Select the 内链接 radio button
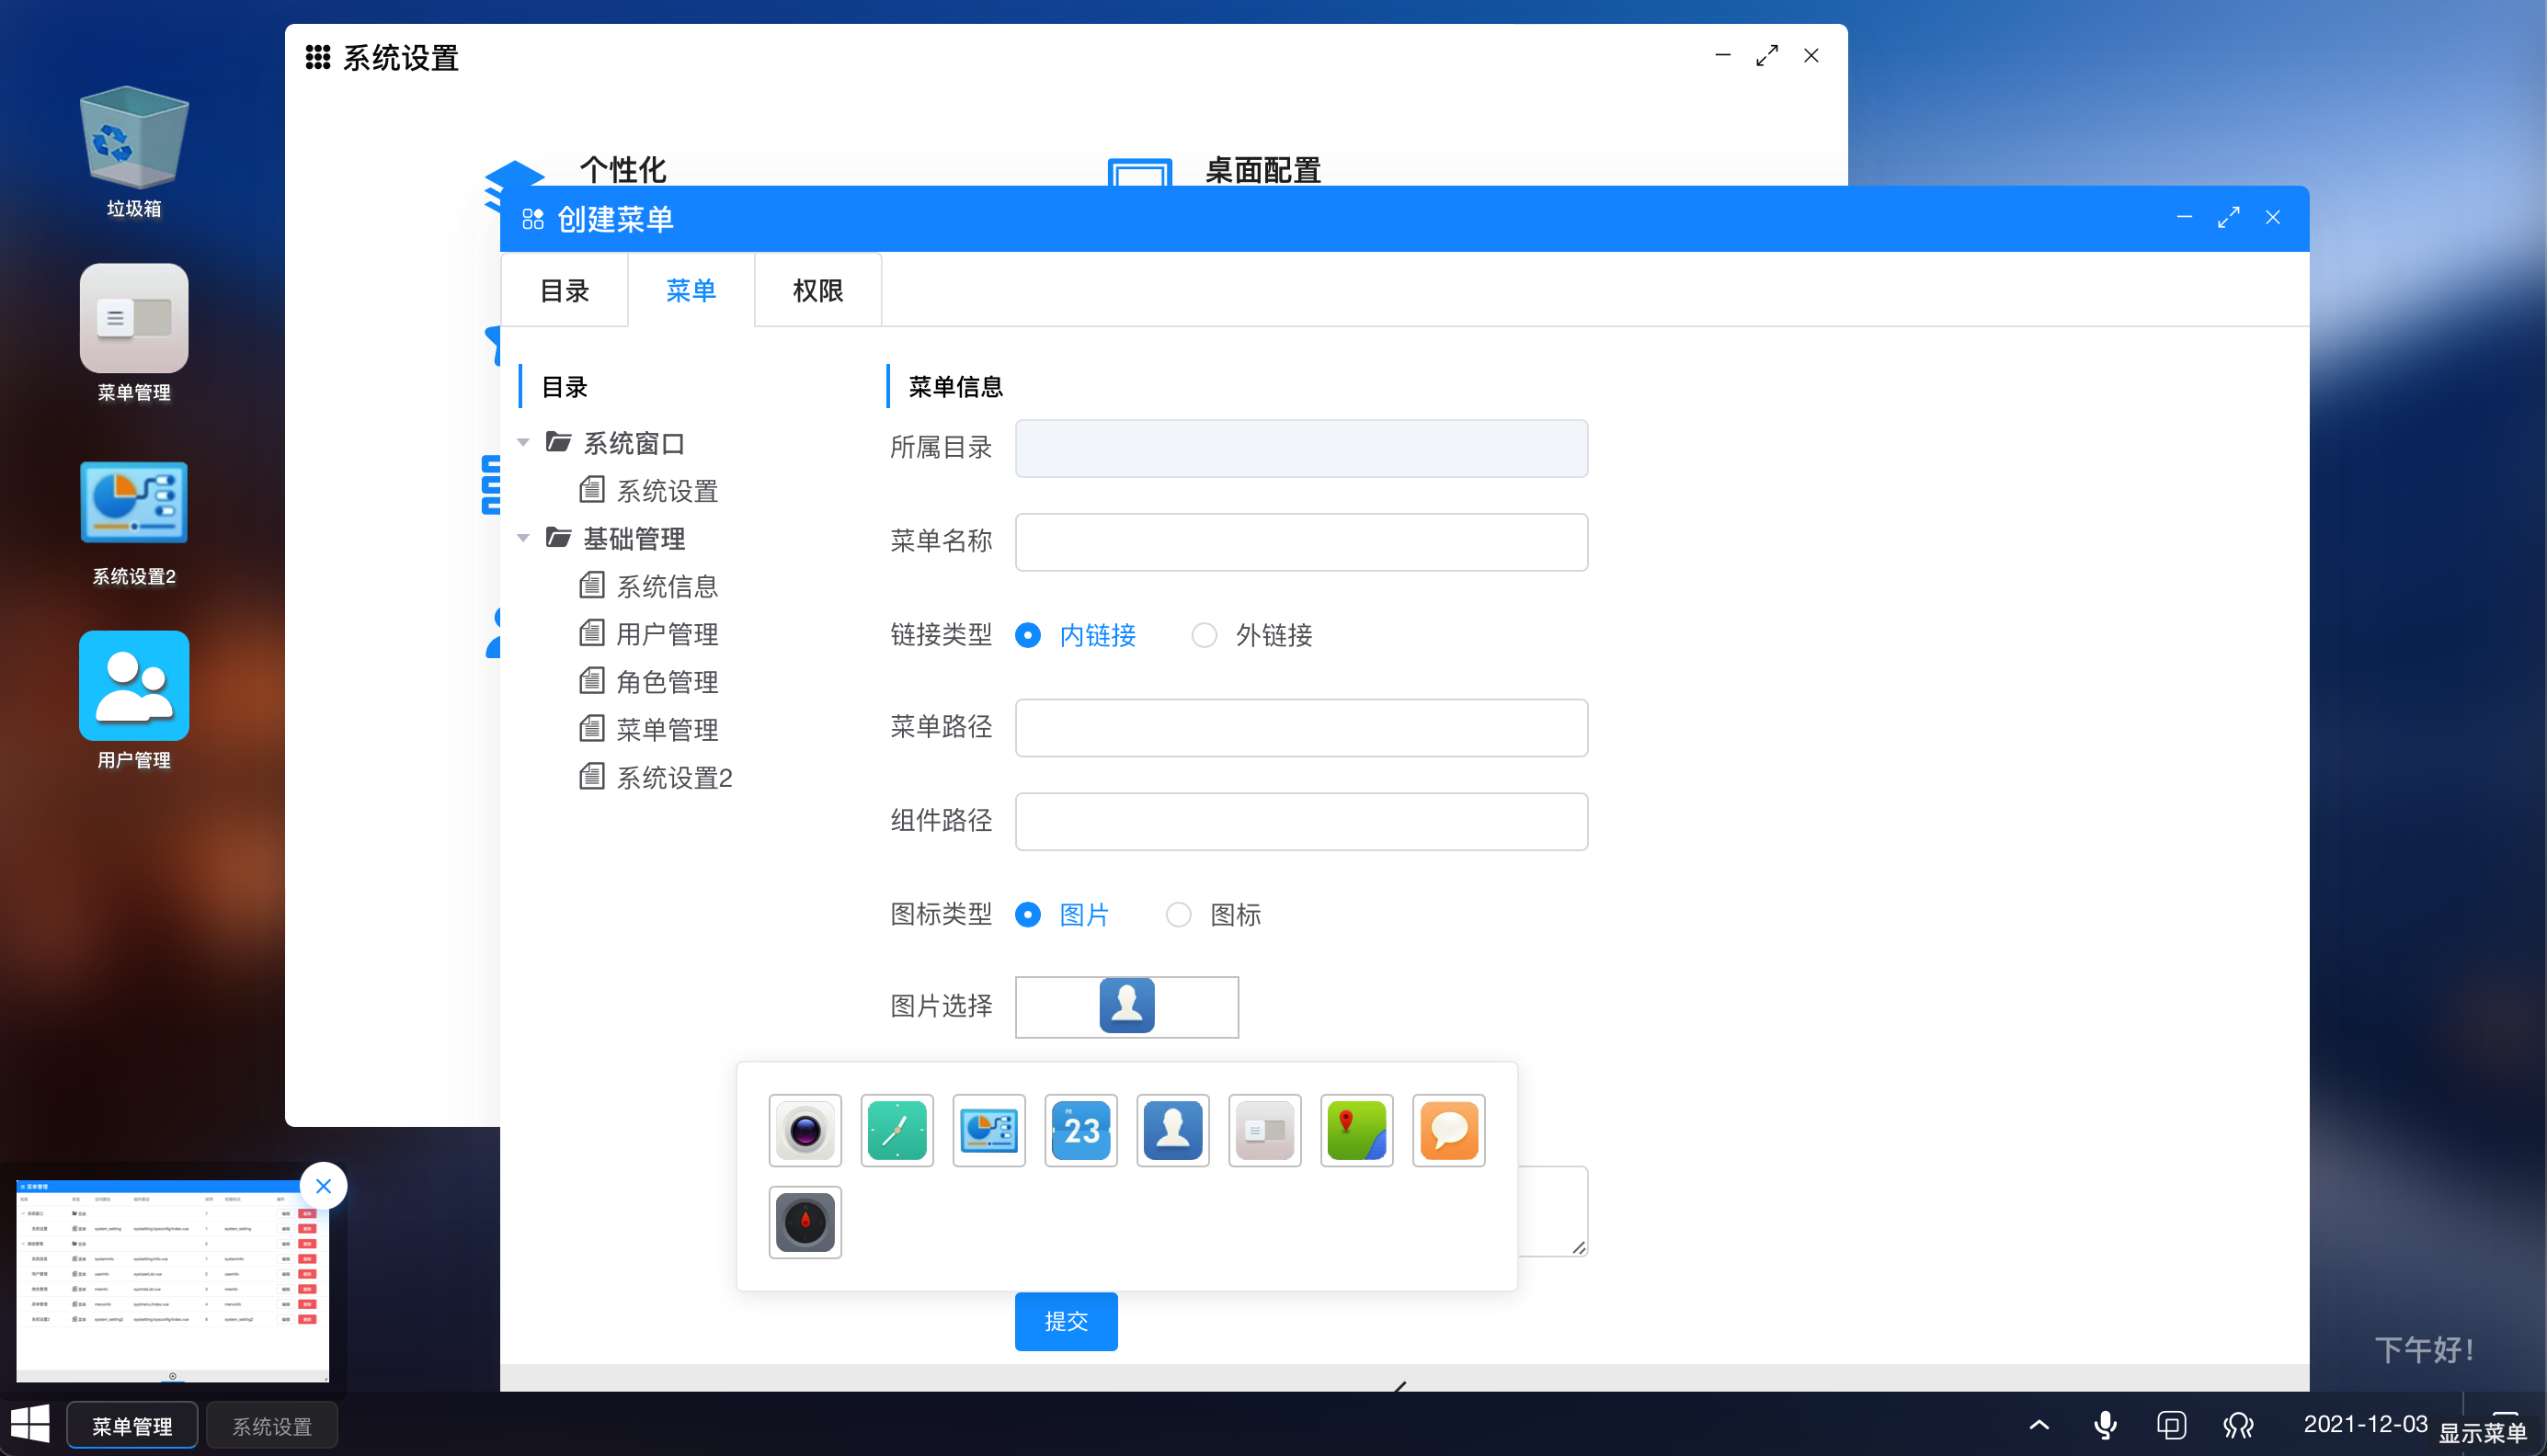This screenshot has height=1456, width=2547. click(1028, 635)
